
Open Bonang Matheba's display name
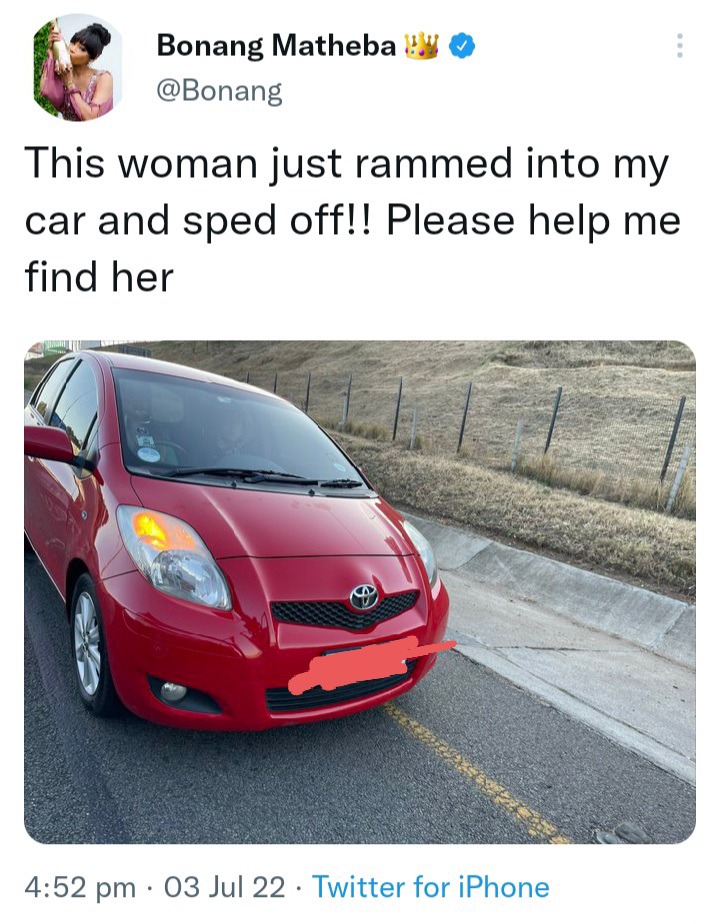pyautogui.click(x=276, y=46)
